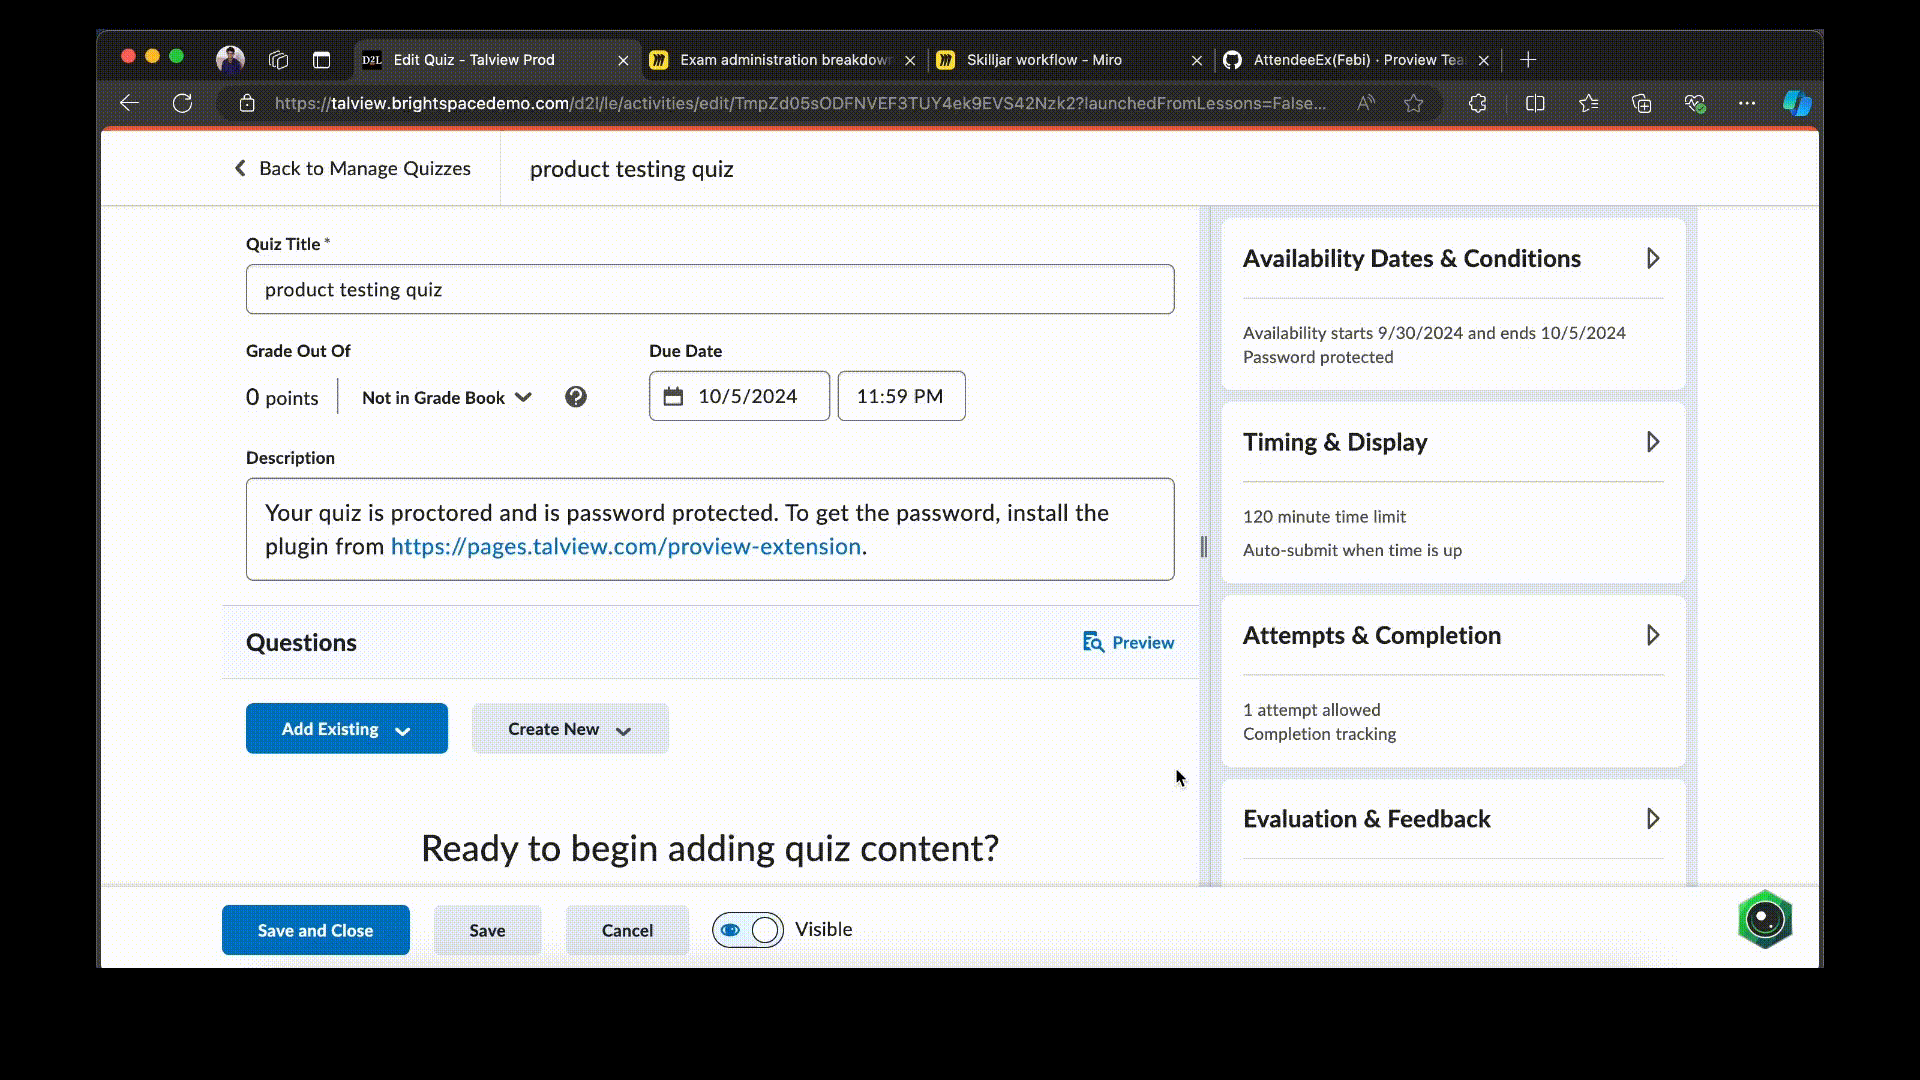Open browser extensions menu icon
Screen dimensions: 1920x1080
(x=1477, y=103)
